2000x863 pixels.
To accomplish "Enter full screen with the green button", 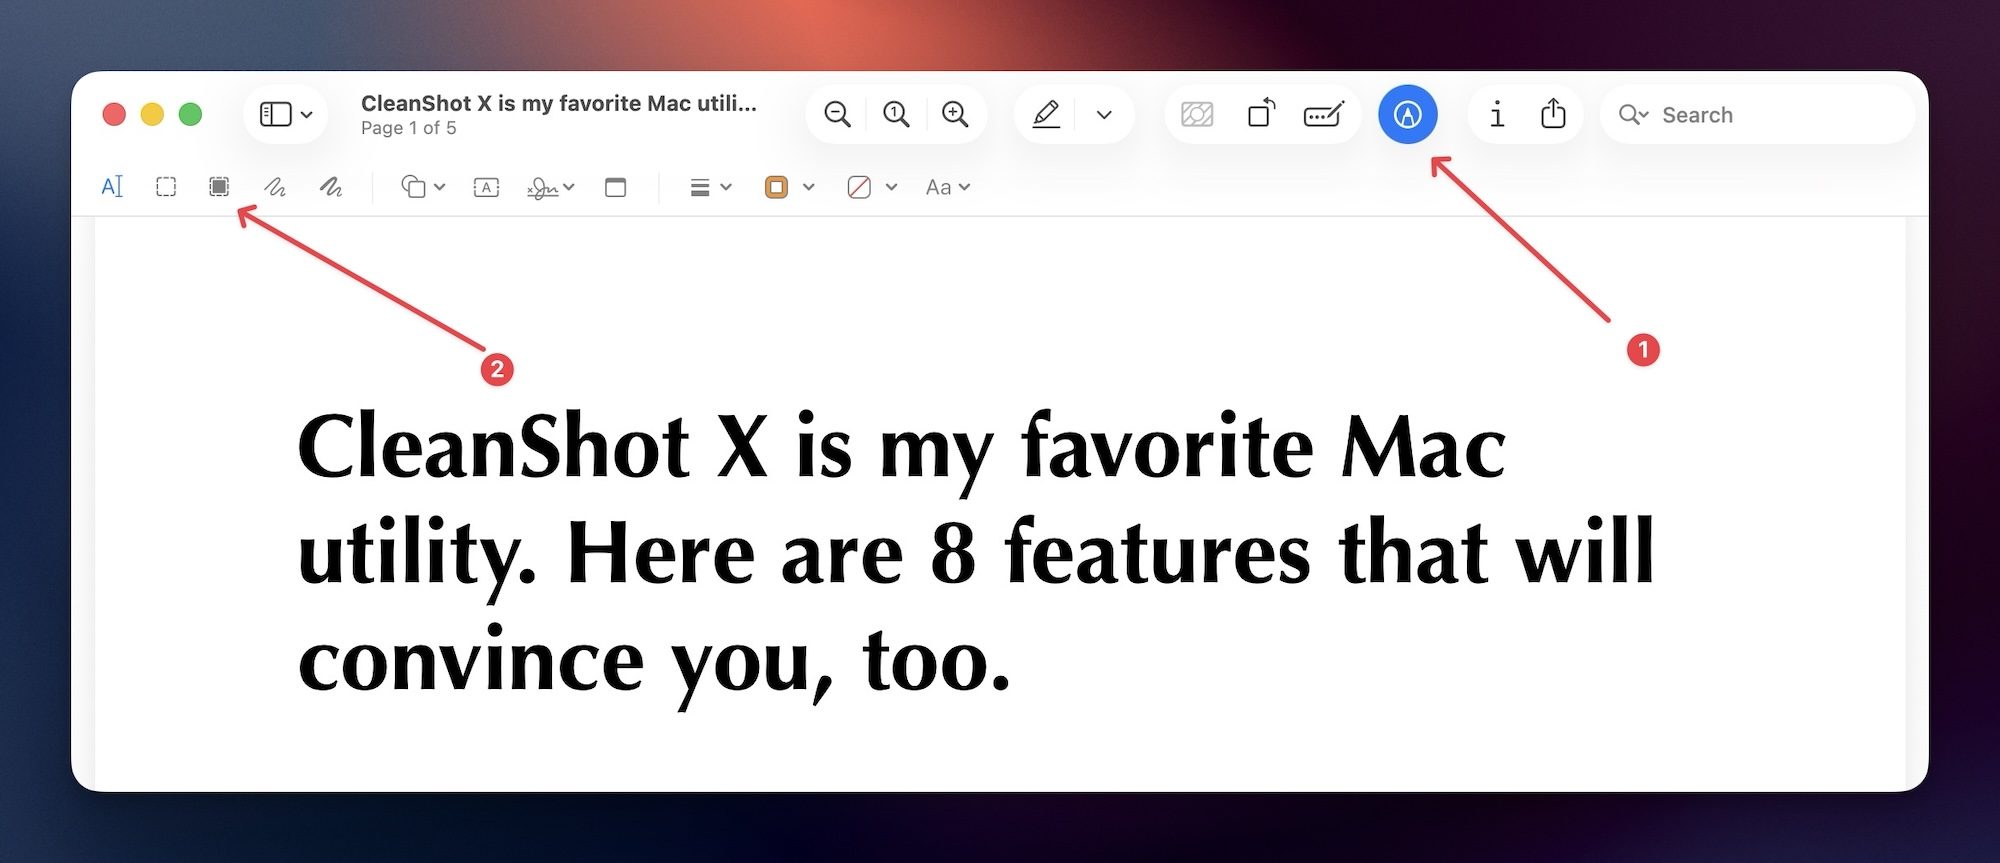I will tap(190, 115).
